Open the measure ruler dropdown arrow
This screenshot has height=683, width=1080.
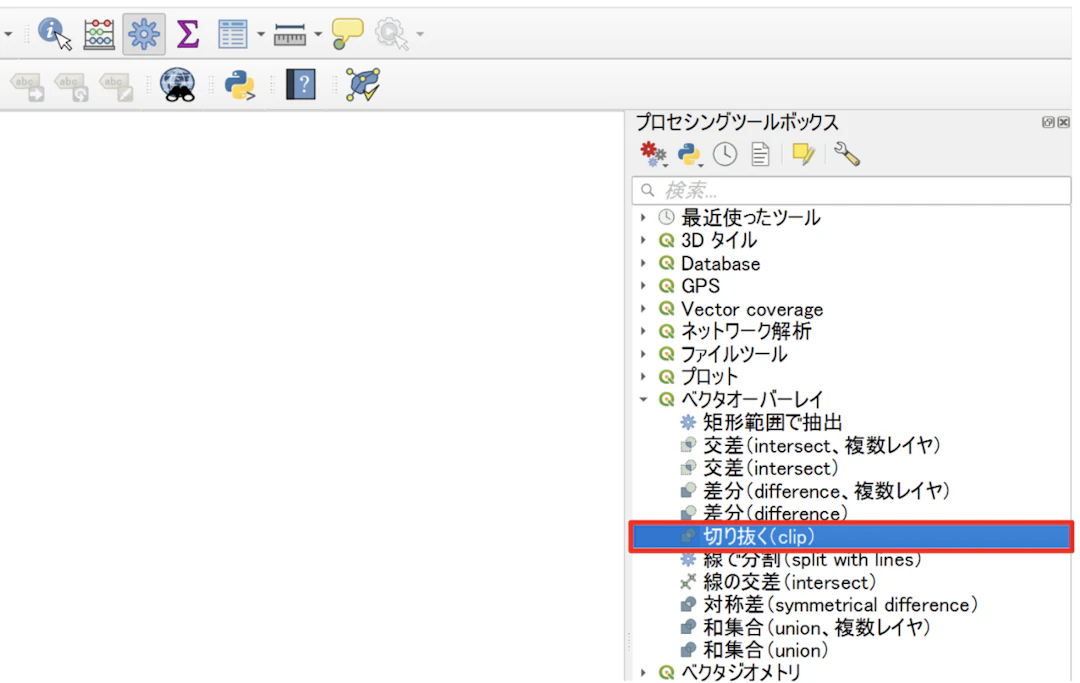(x=318, y=35)
